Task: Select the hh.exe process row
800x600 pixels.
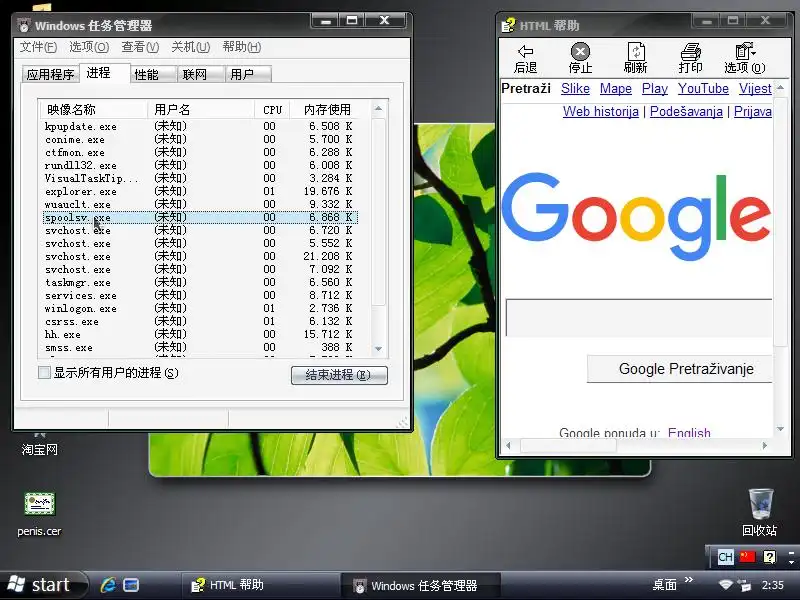Action: point(201,334)
